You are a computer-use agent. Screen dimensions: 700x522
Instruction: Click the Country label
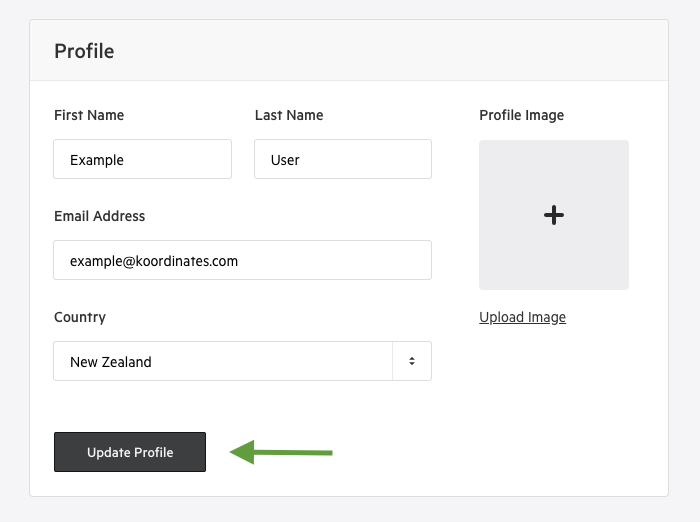tap(80, 317)
